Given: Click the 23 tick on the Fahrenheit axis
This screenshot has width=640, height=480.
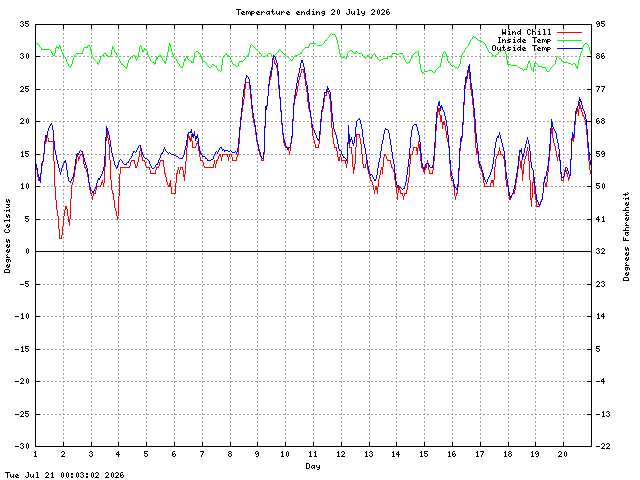Looking at the screenshot, I should (x=600, y=284).
